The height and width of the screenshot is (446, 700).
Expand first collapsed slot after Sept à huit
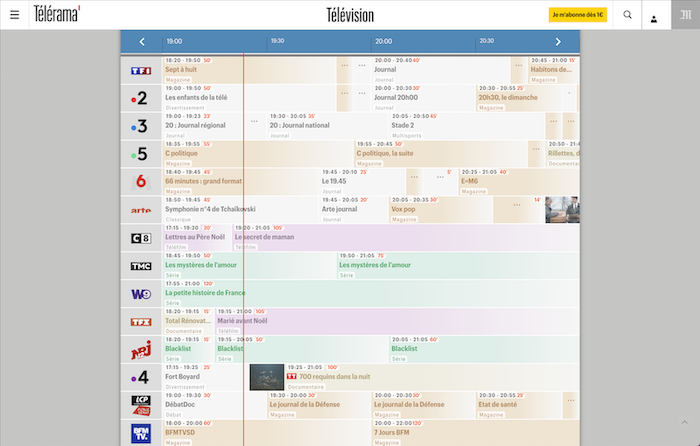pyautogui.click(x=345, y=66)
